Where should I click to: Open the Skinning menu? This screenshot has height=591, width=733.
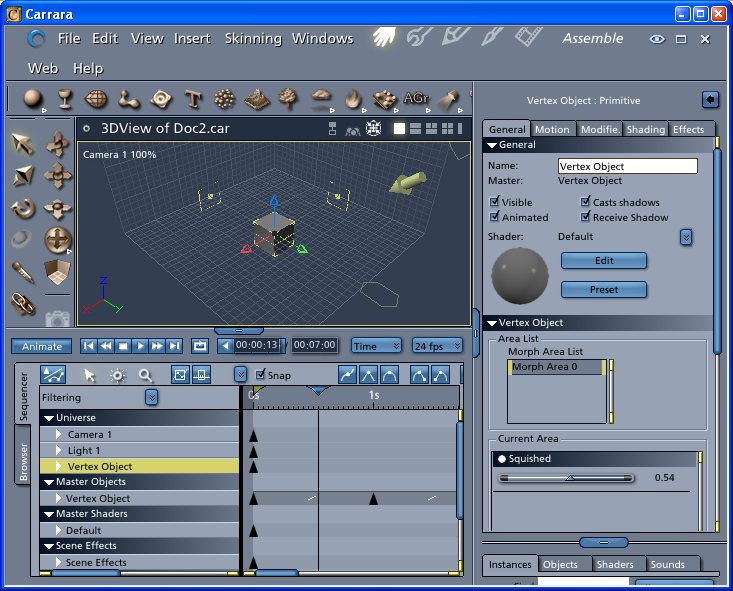point(253,38)
